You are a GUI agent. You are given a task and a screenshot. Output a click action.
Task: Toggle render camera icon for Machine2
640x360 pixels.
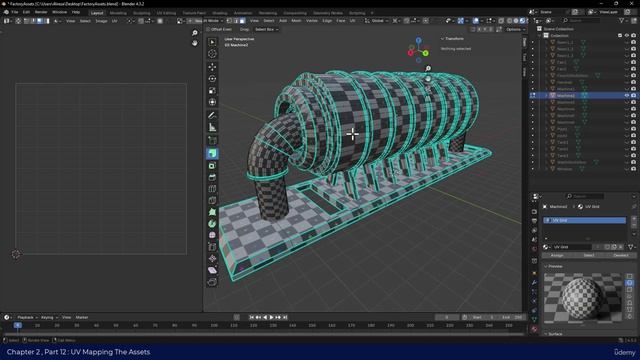pos(633,96)
